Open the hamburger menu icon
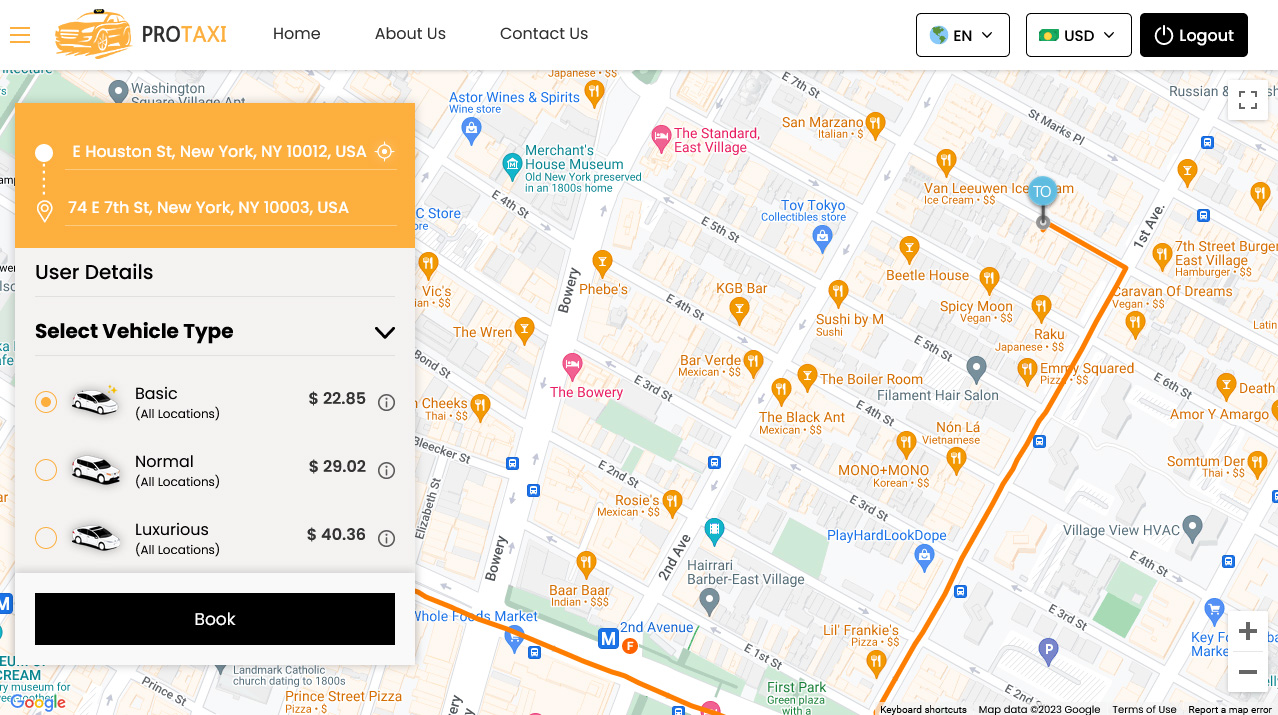 [x=20, y=35]
